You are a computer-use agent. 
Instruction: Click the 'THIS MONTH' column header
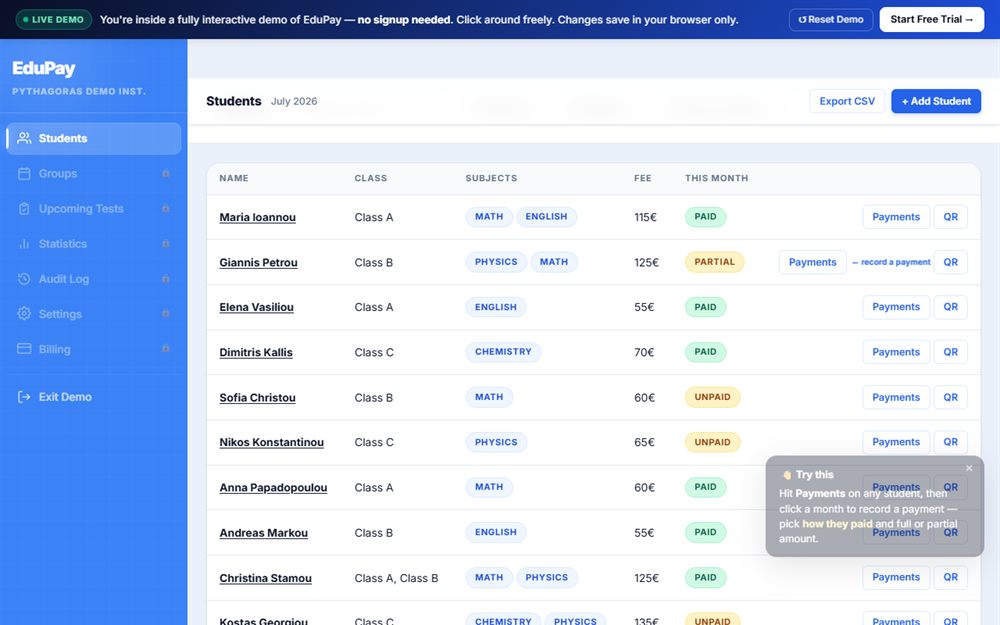point(716,179)
